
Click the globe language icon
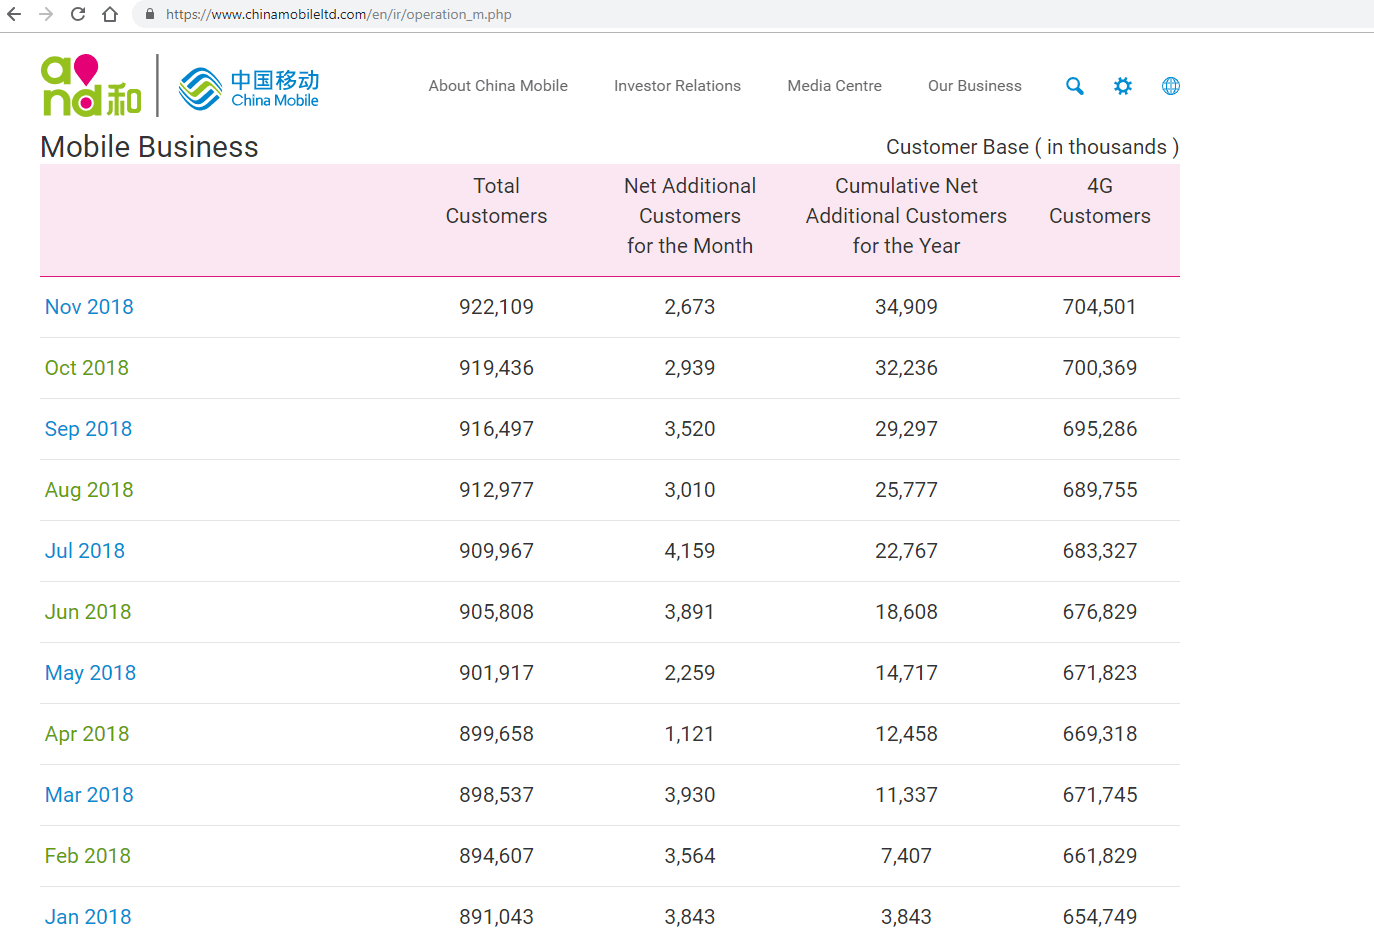tap(1171, 86)
